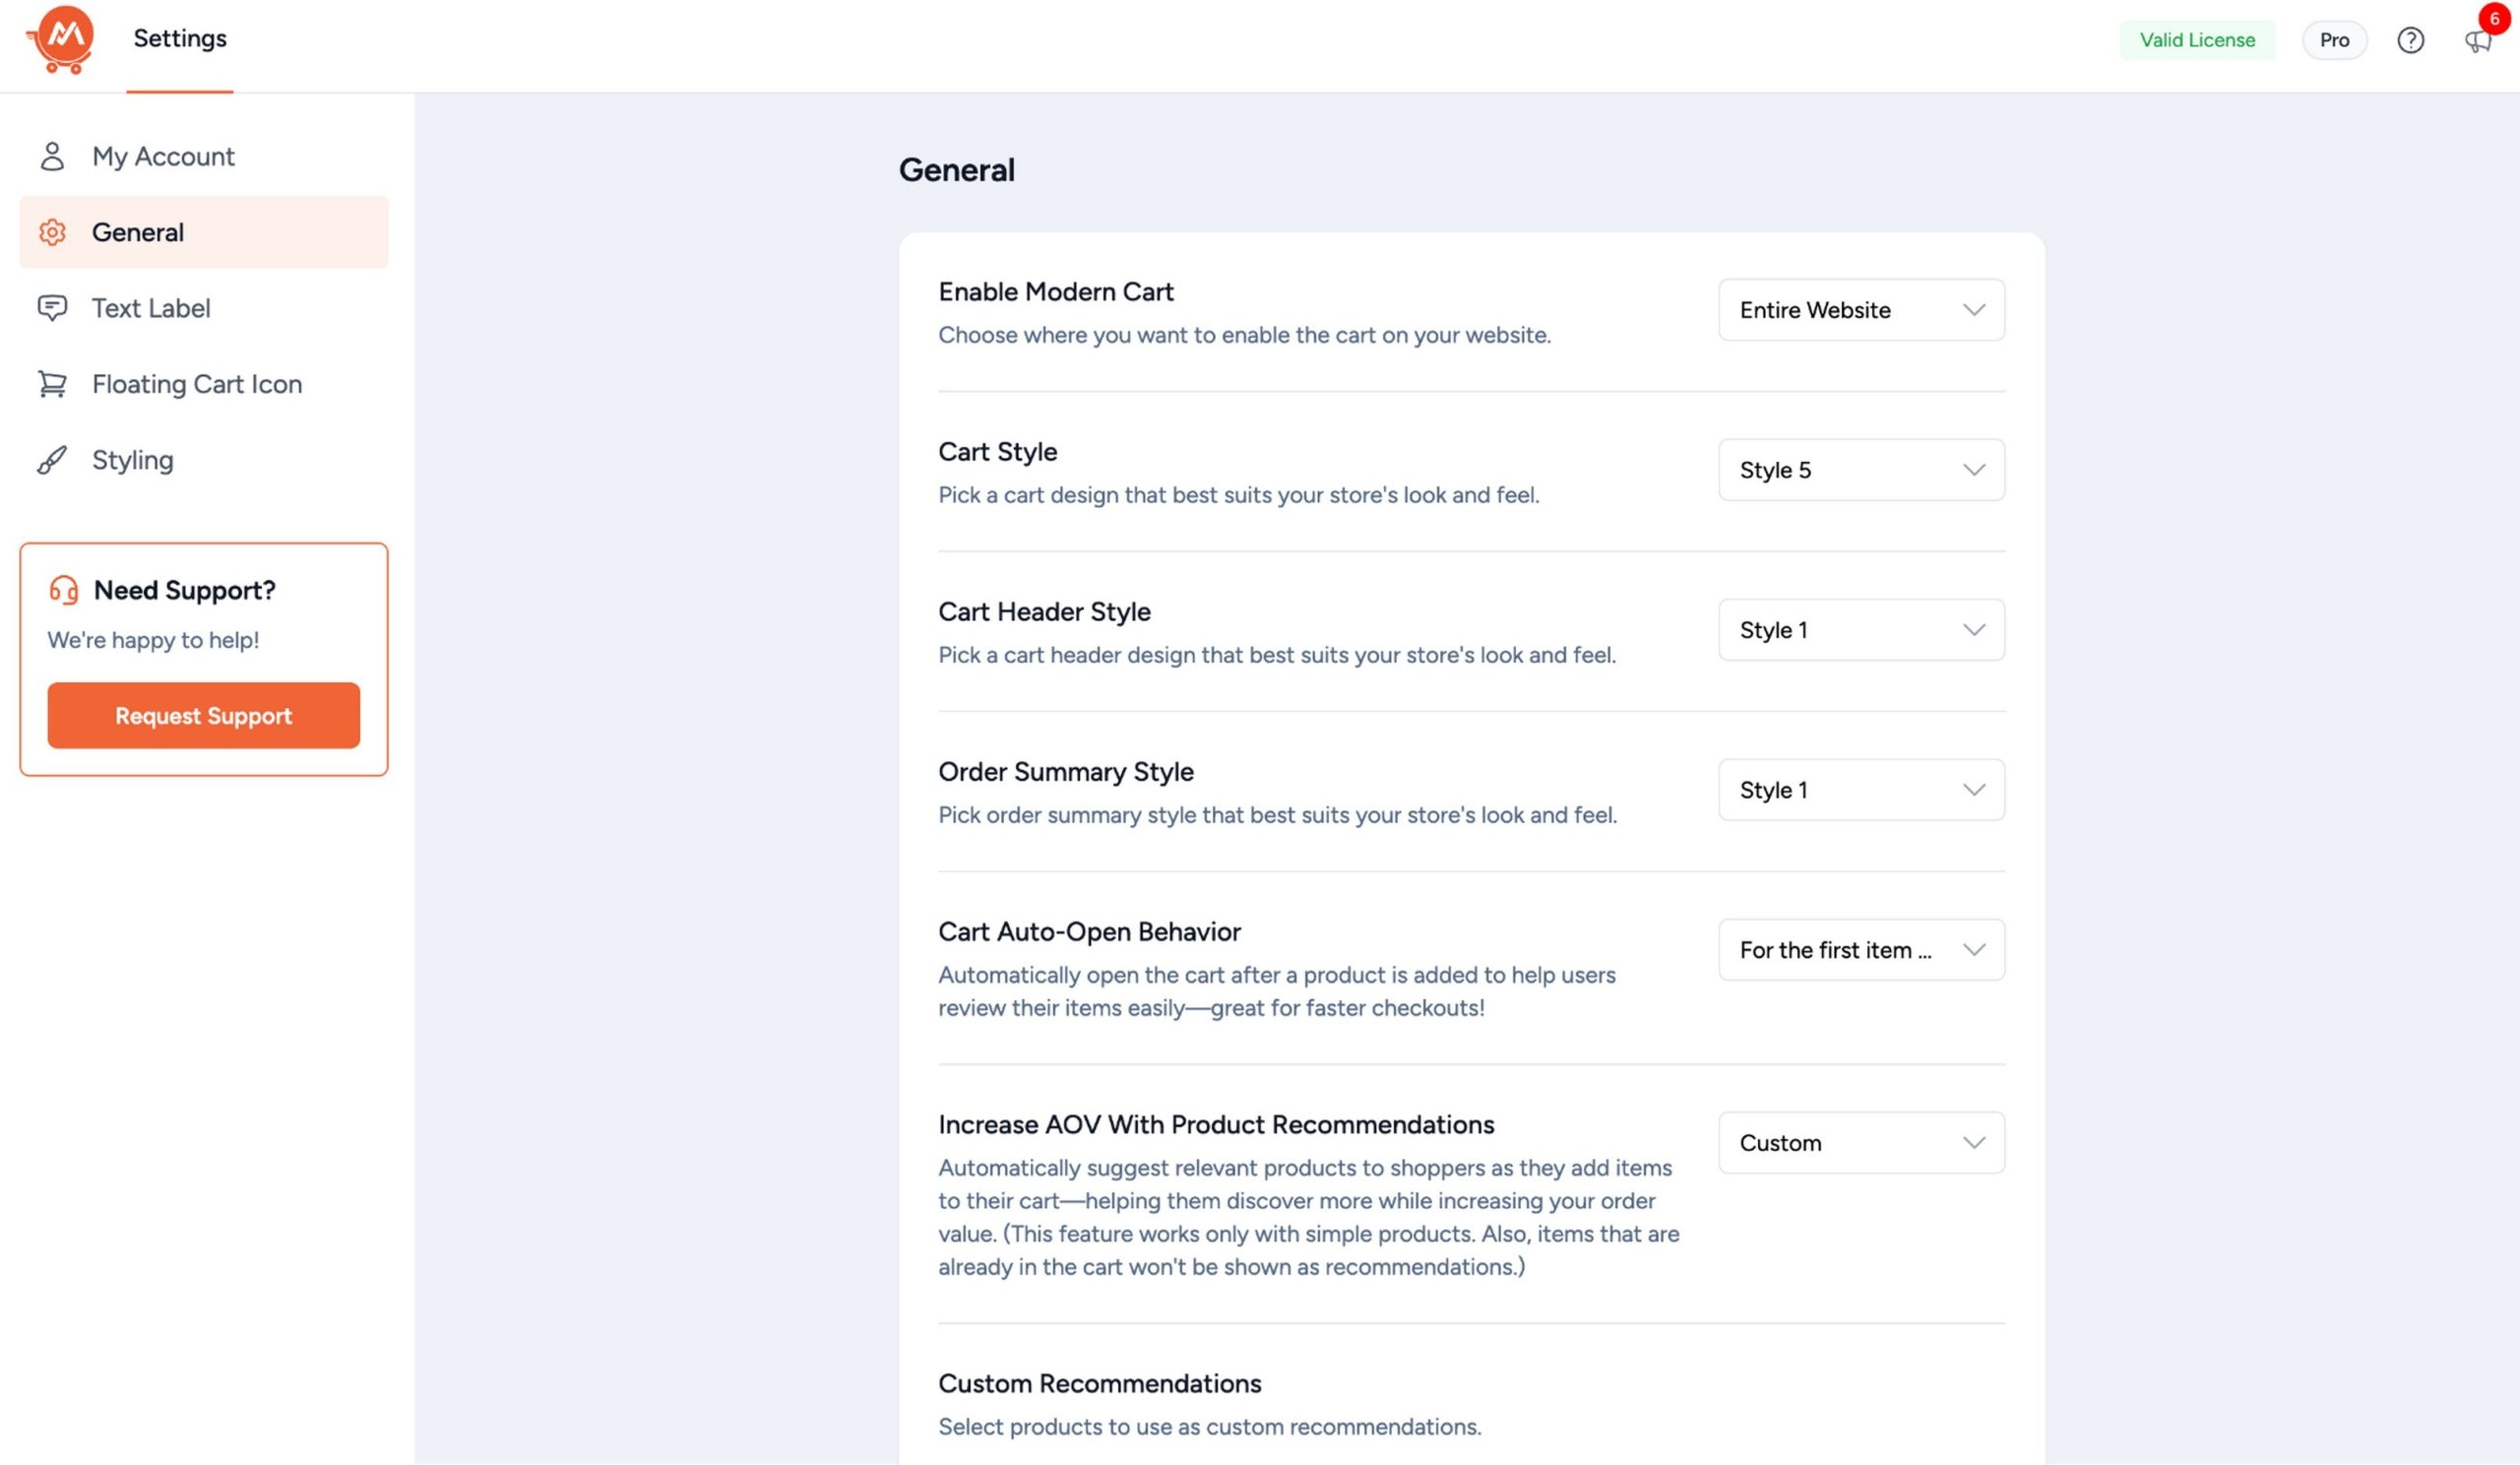Open the announcements megaphone icon
The image size is (2520, 1465).
[x=2476, y=41]
